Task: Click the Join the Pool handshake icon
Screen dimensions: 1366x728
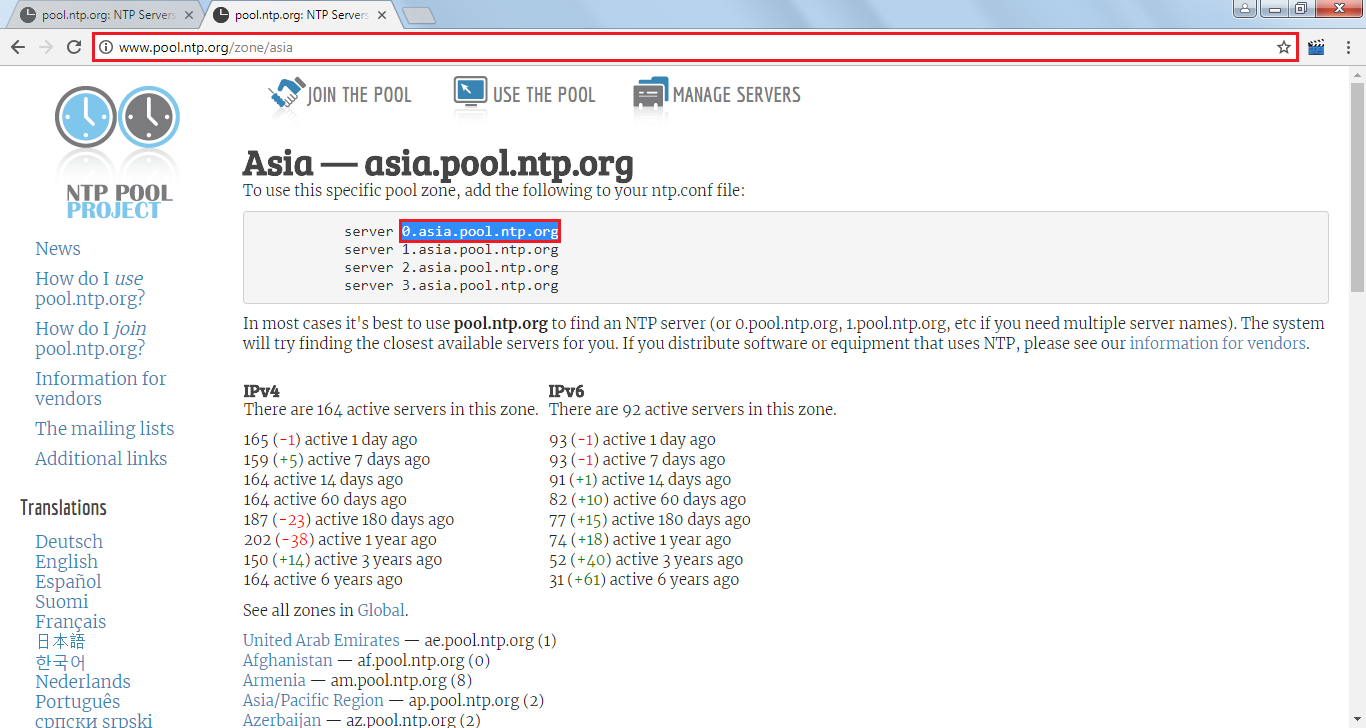Action: point(286,94)
